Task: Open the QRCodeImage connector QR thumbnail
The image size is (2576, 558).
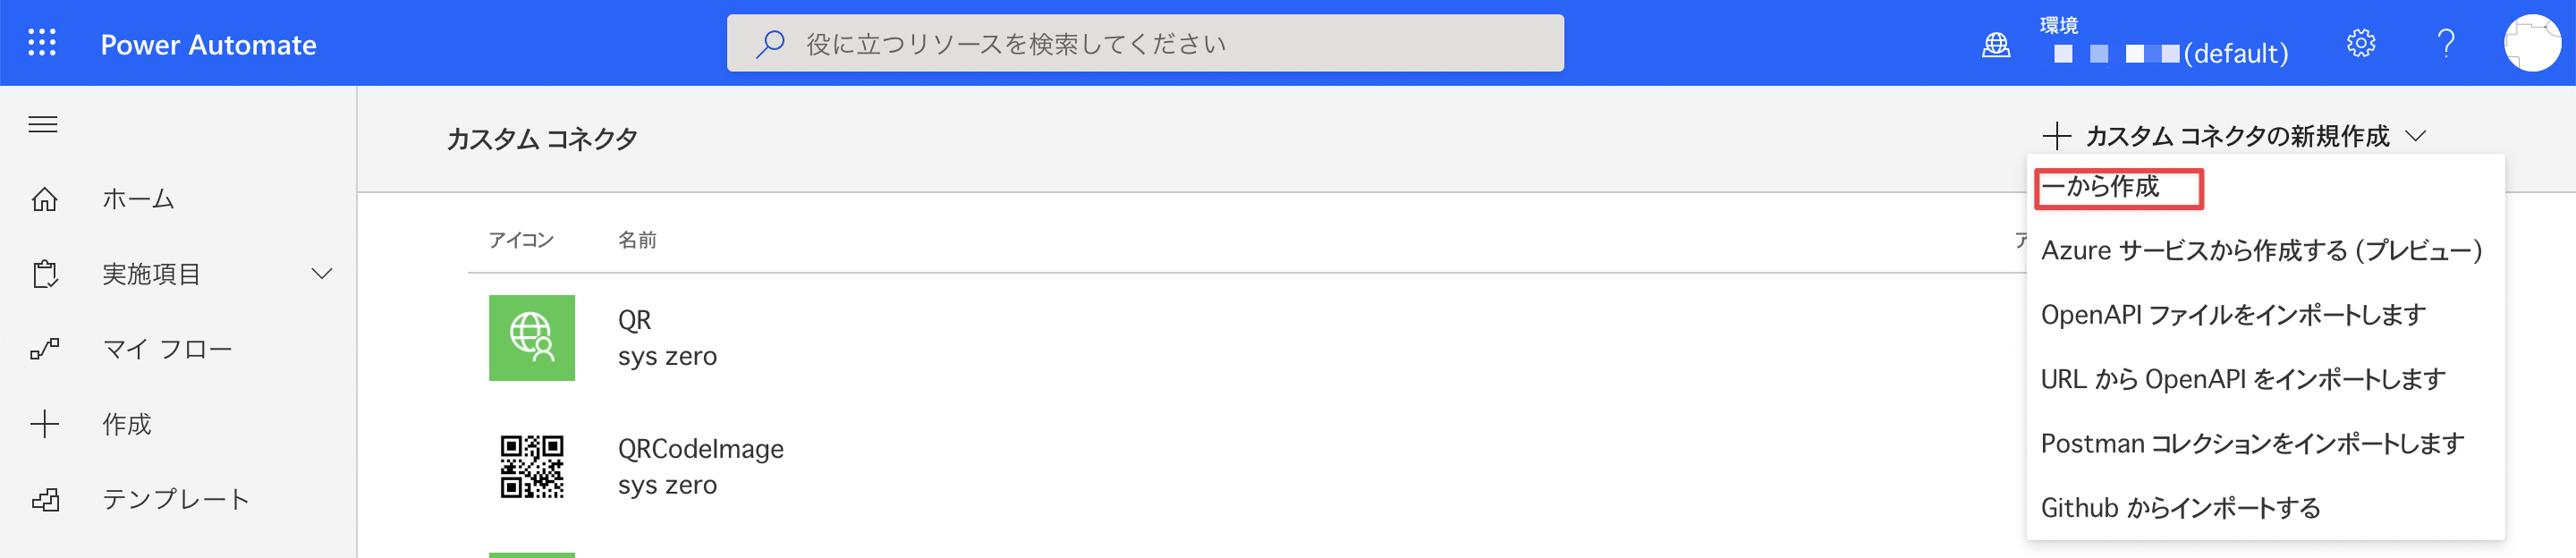Action: pos(532,467)
